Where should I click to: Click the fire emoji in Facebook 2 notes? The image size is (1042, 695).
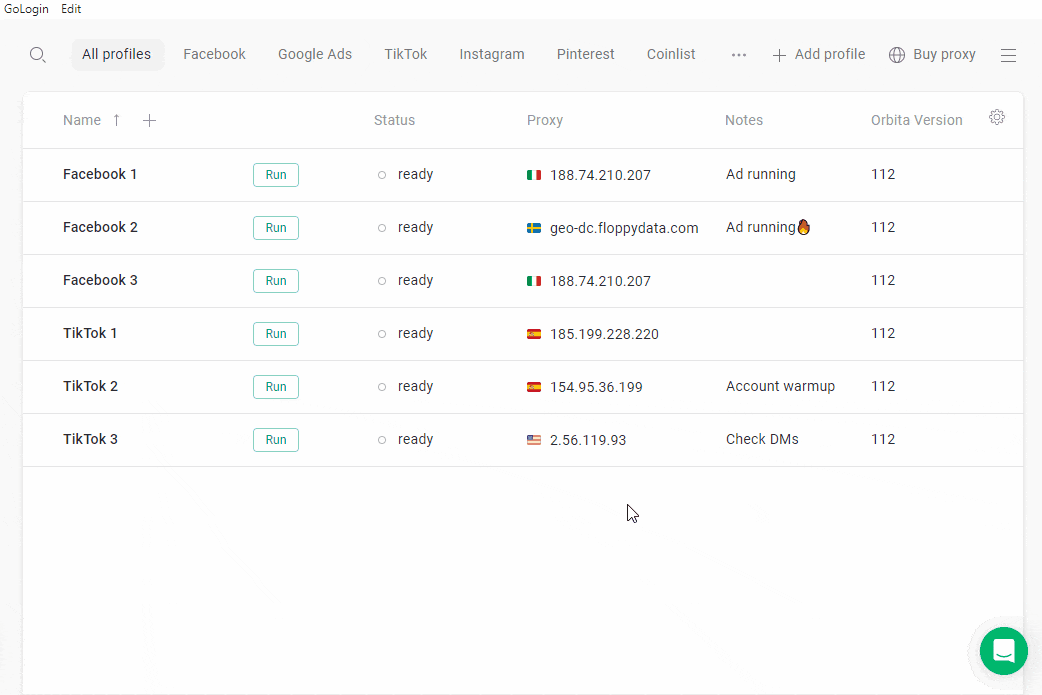tap(804, 227)
